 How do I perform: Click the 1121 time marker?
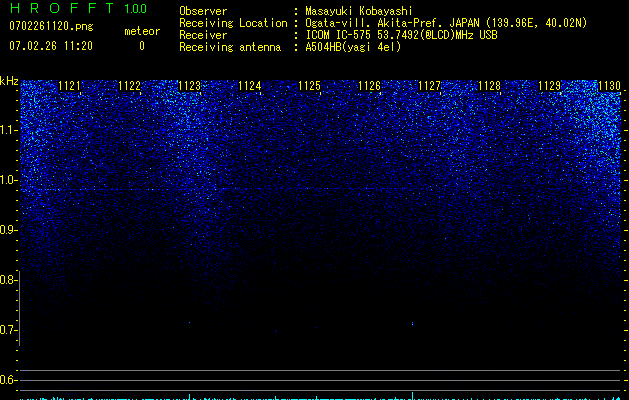[x=69, y=86]
